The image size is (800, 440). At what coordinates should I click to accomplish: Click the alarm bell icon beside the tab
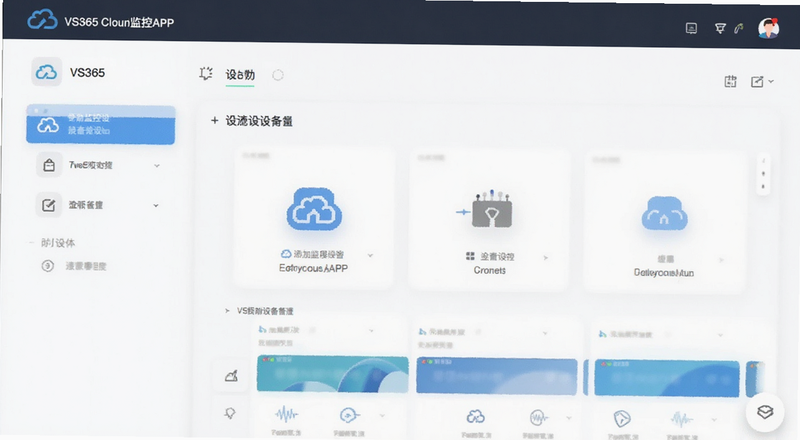click(206, 74)
